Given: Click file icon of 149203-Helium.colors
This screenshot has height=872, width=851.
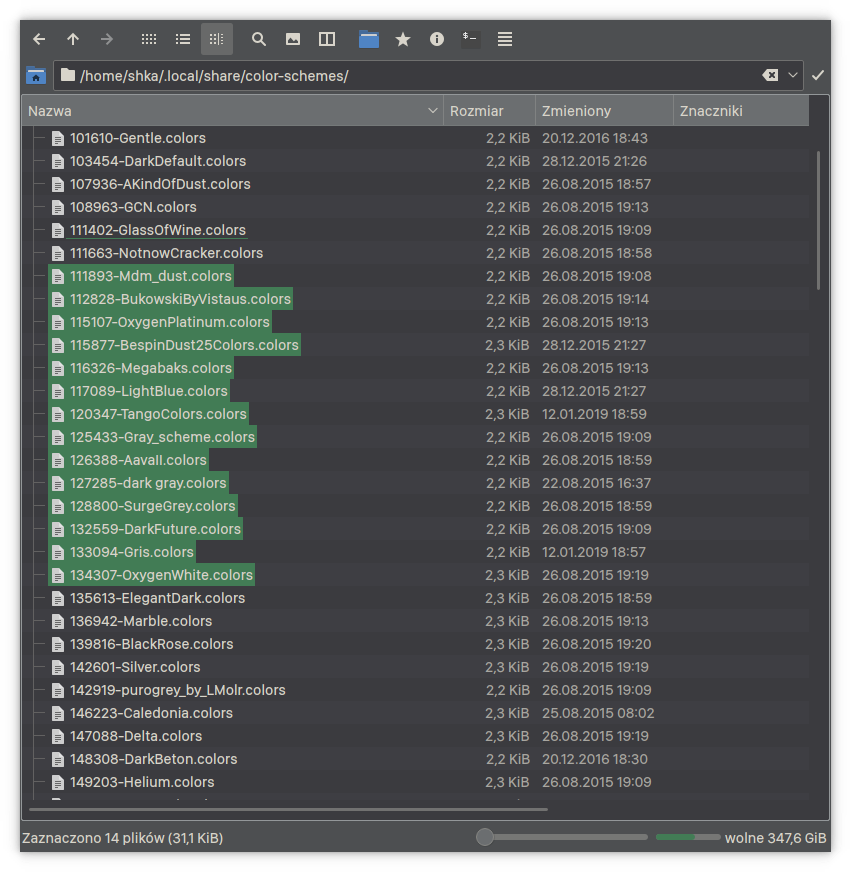Looking at the screenshot, I should click(58, 782).
